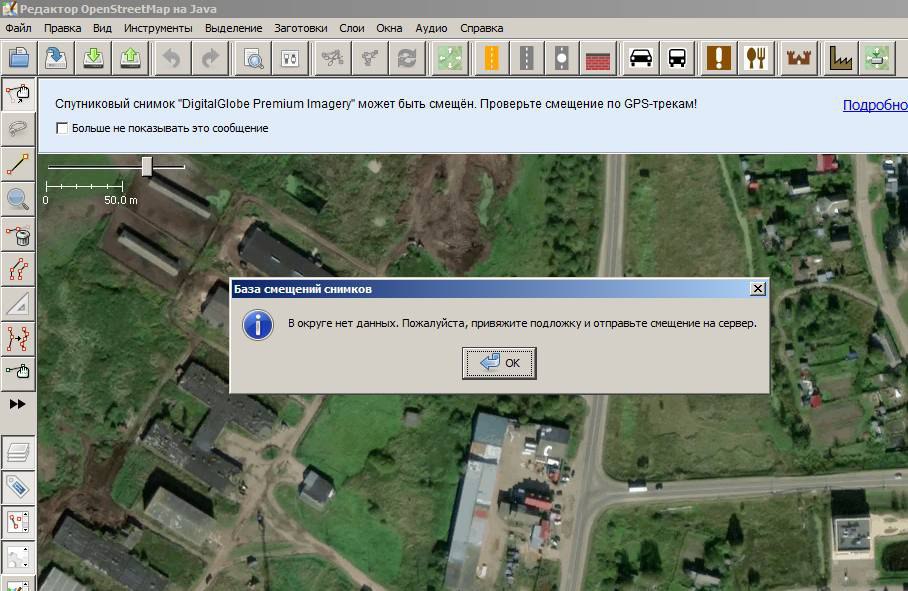The image size is (908, 591).
Task: Click the Redo arrow icon
Action: (209, 58)
